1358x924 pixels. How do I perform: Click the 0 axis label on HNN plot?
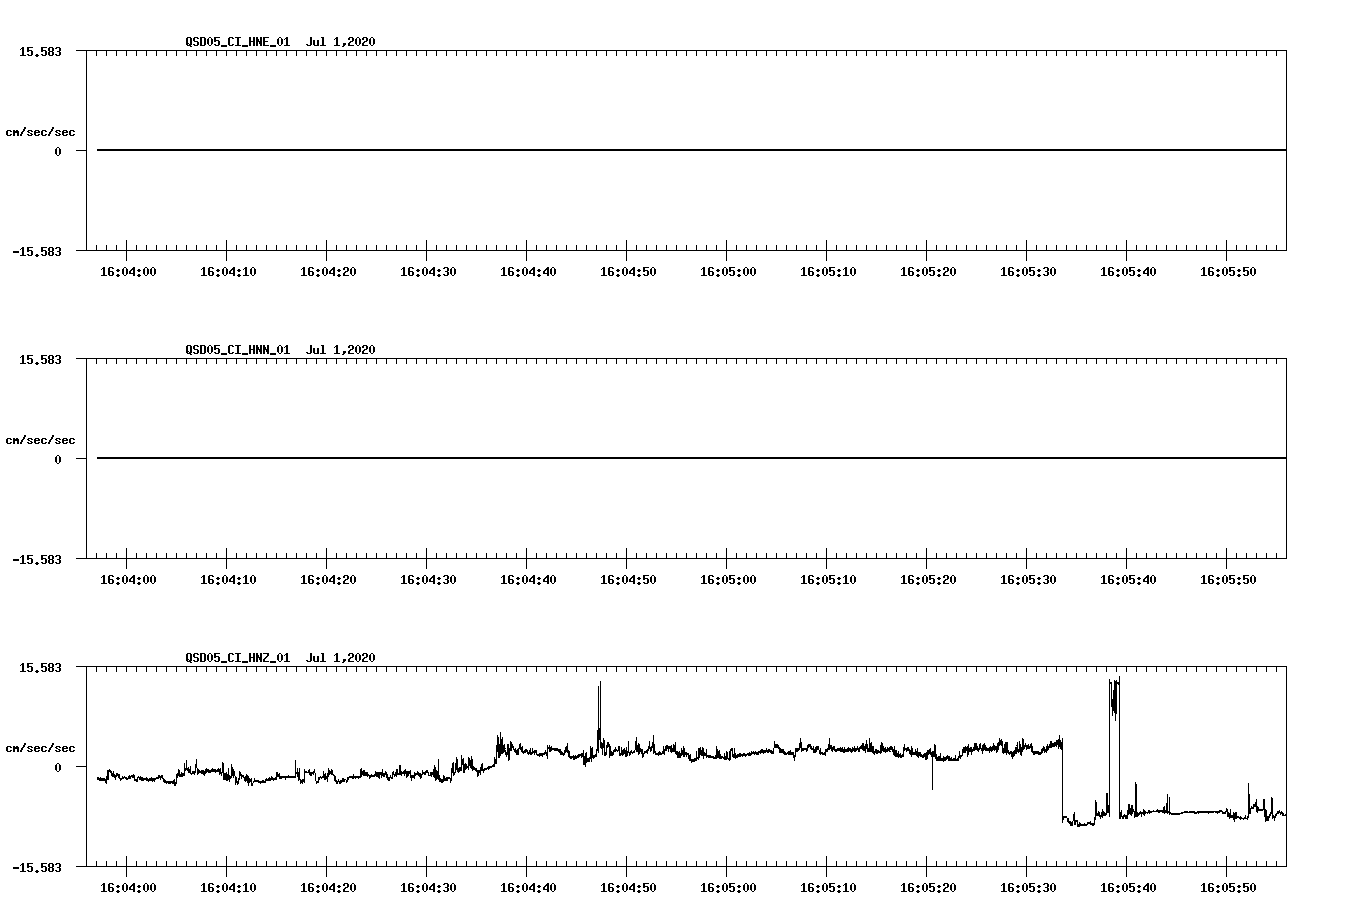[58, 460]
